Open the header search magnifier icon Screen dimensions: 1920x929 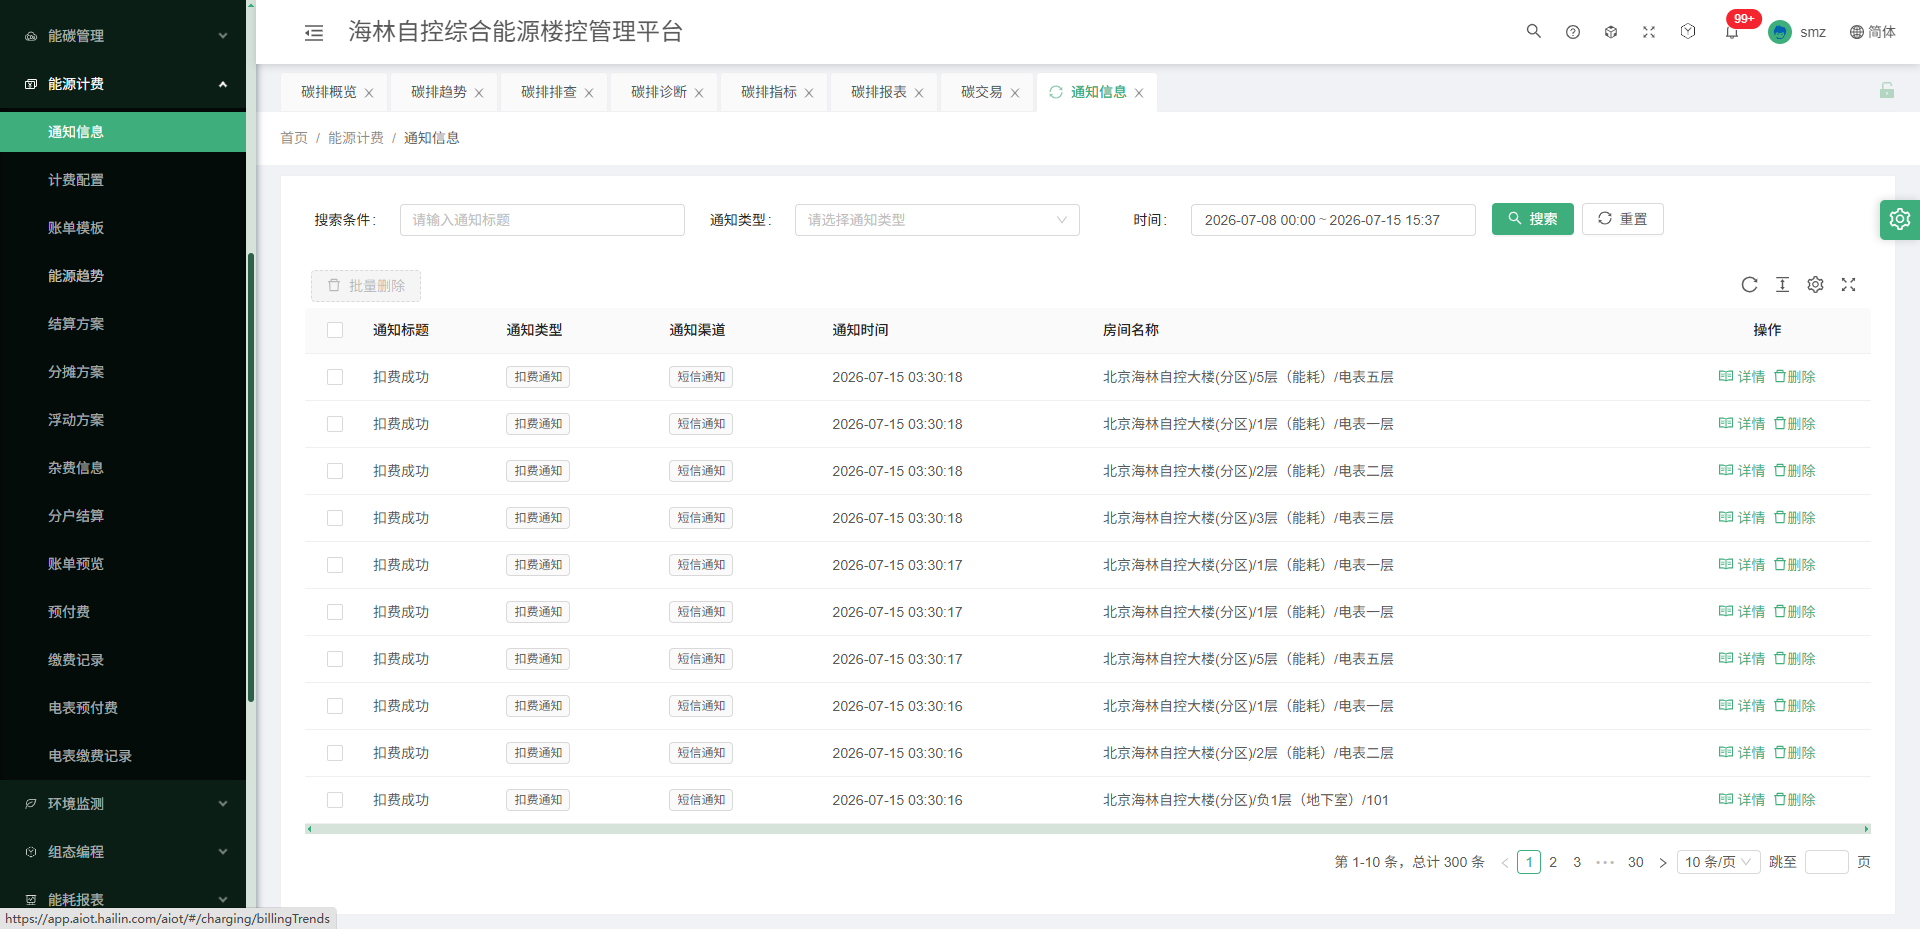point(1533,31)
